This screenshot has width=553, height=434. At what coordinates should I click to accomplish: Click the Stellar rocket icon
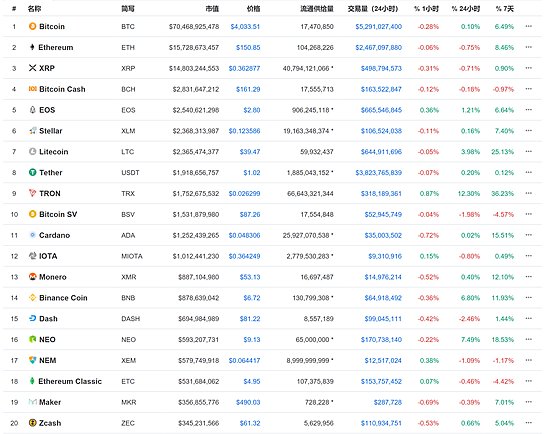click(x=32, y=130)
